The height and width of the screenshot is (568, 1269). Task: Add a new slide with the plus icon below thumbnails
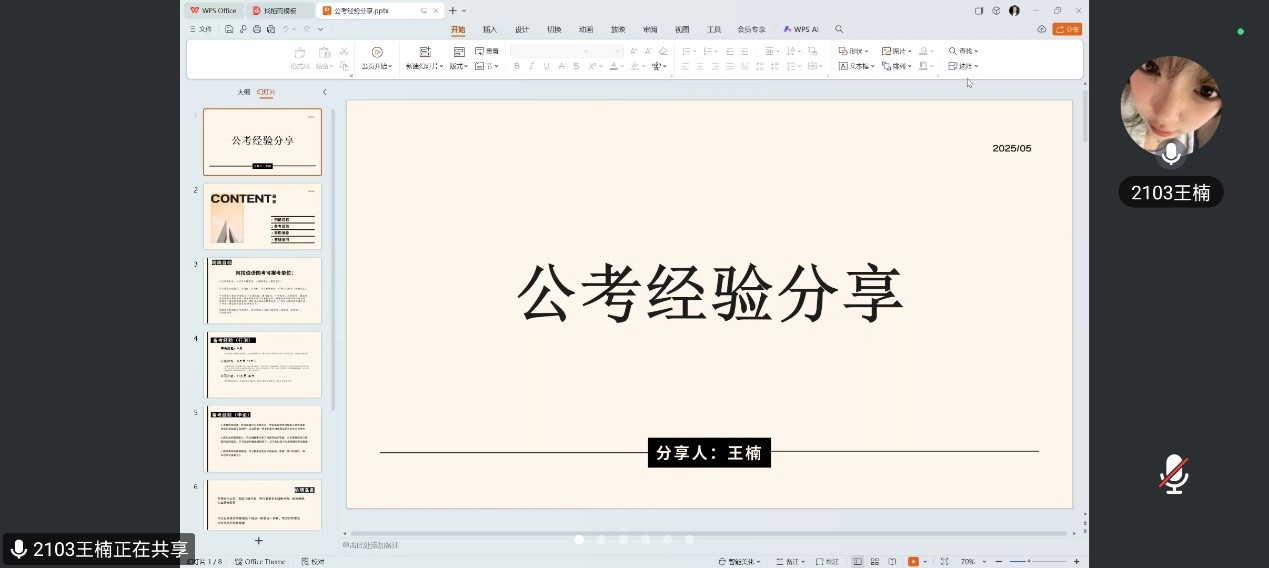click(x=258, y=541)
